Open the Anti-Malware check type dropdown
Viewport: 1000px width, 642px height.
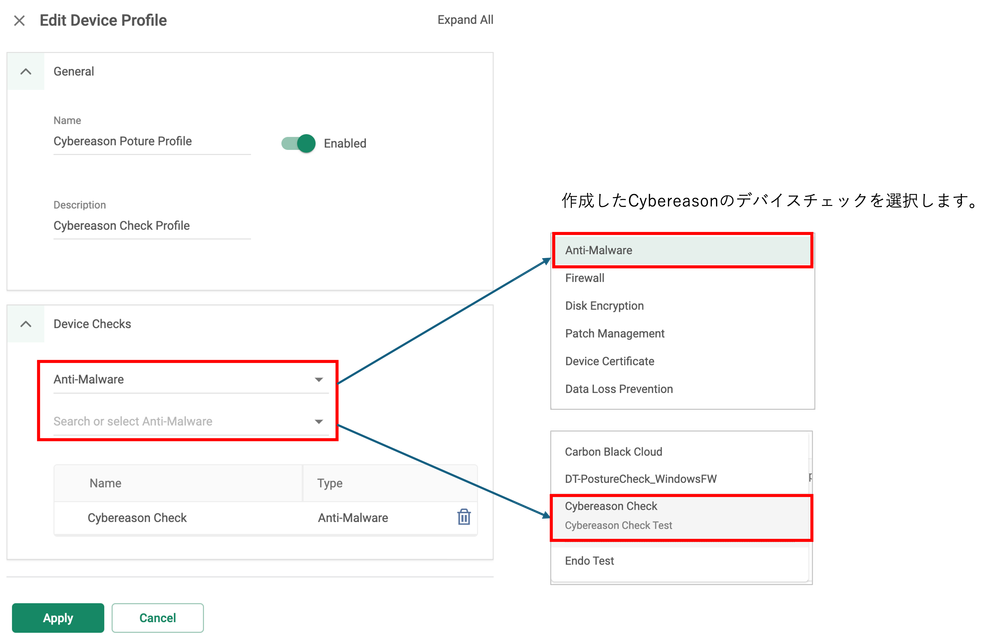tap(191, 380)
